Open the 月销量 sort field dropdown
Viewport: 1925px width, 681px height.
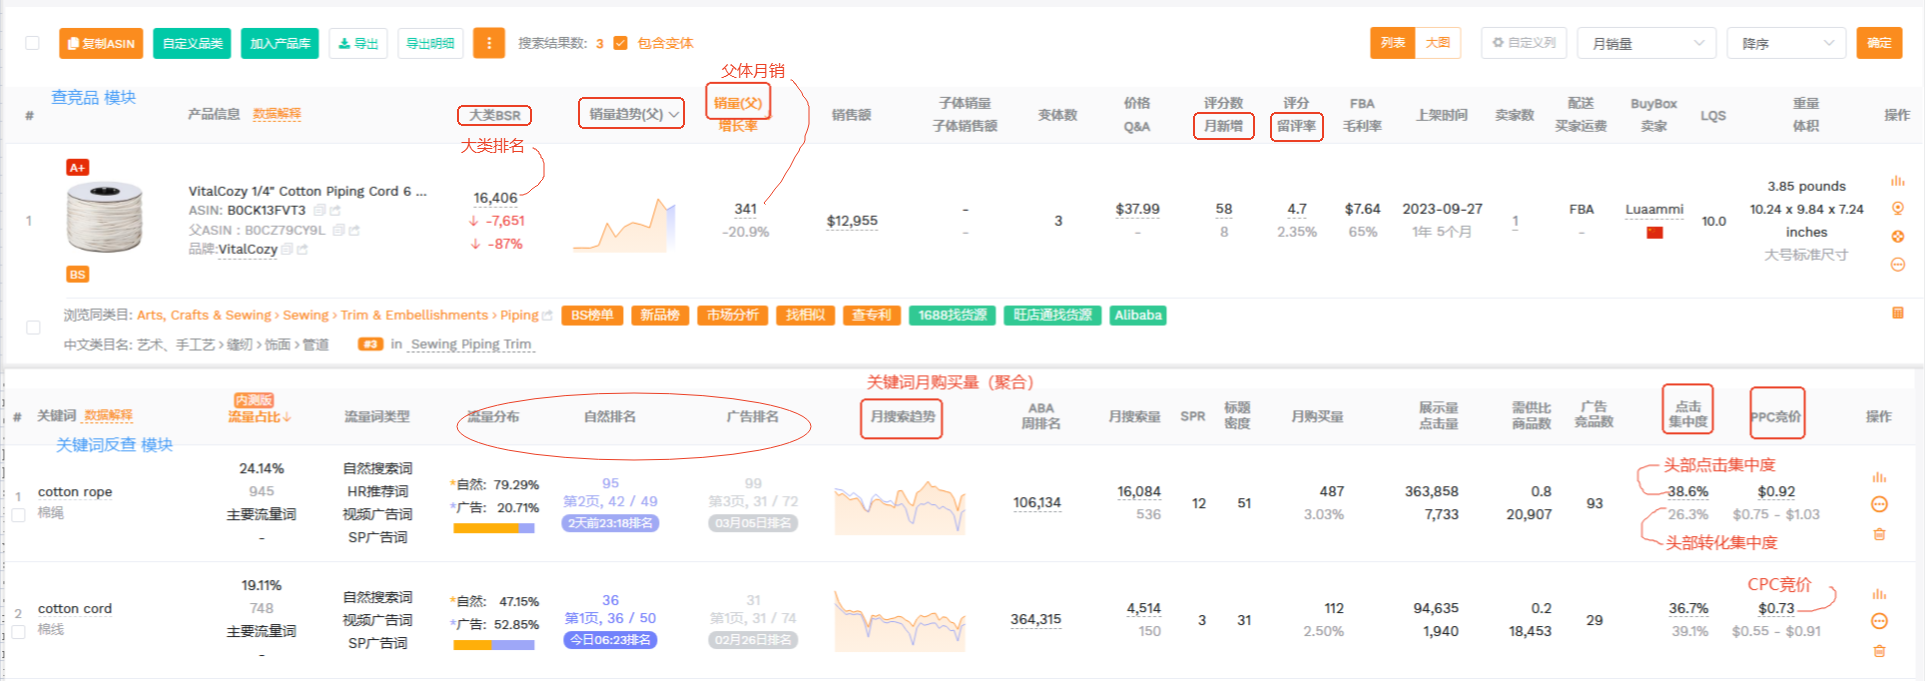click(x=1647, y=43)
